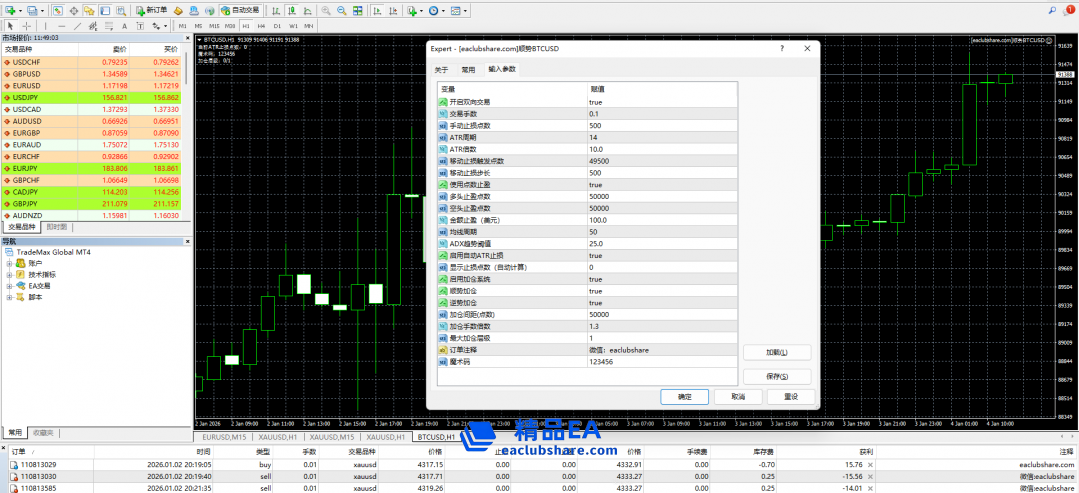This screenshot has width=1079, height=493.
Task: Switch to the 常用 tab in dialog
Action: (x=468, y=69)
